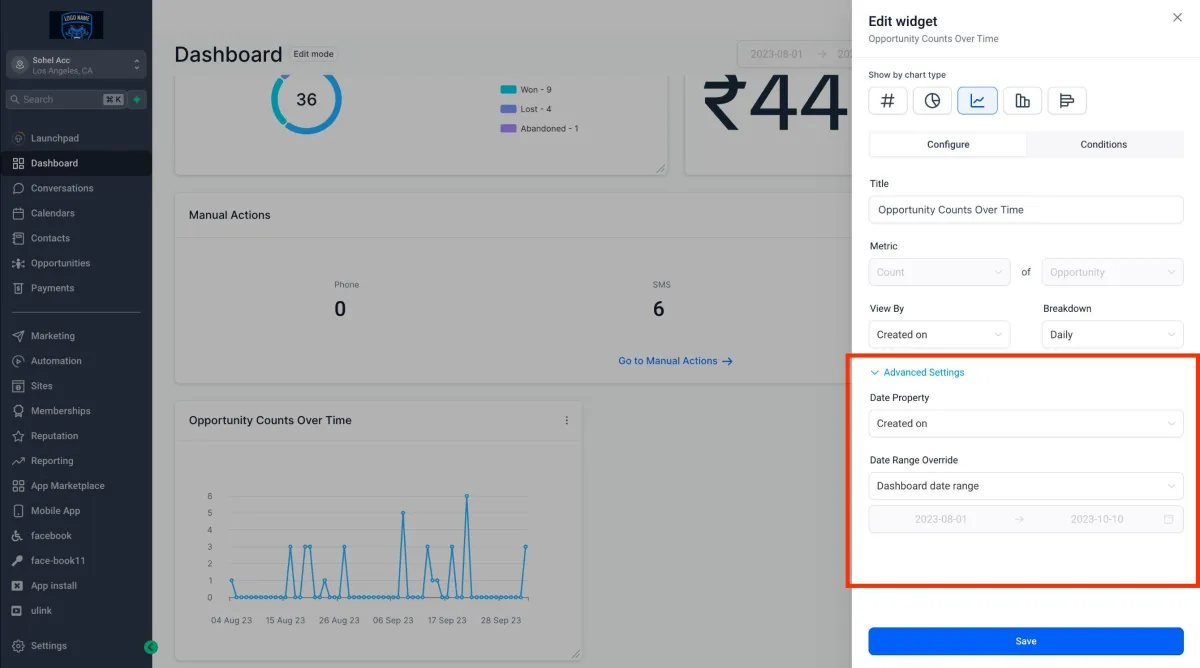
Task: Select the horizontal bar chart type icon
Action: point(1067,100)
